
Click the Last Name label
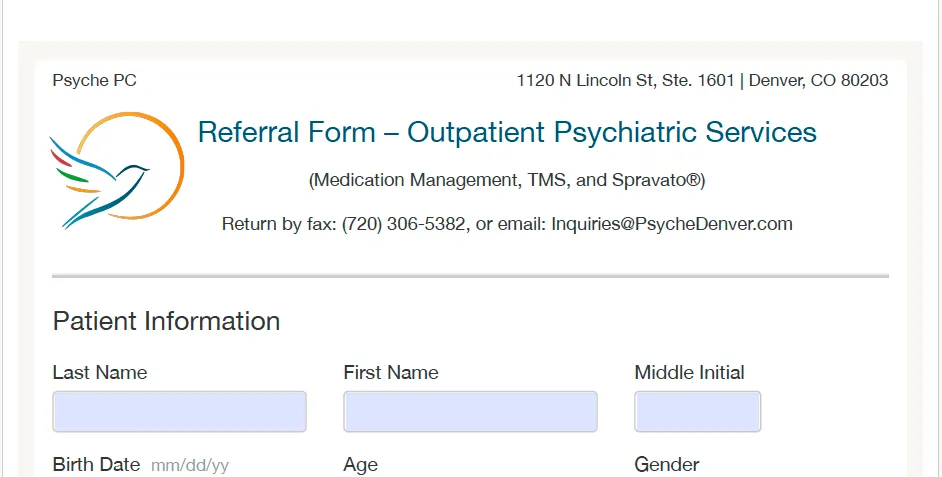click(x=100, y=373)
